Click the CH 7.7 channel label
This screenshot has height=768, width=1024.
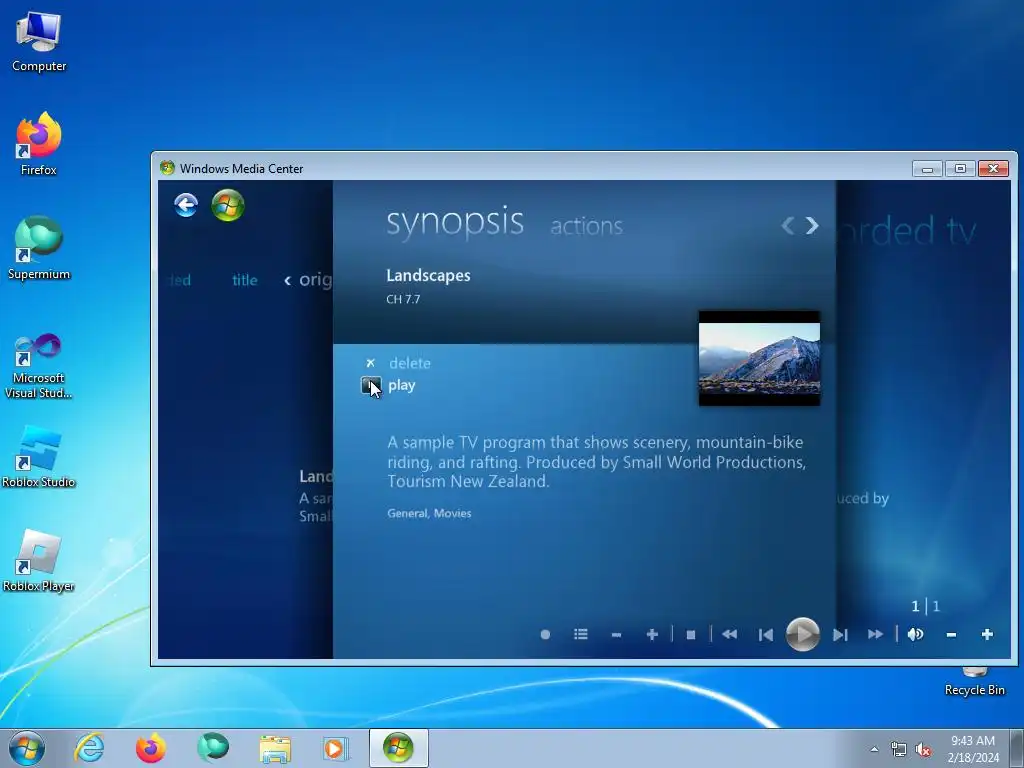pyautogui.click(x=403, y=299)
